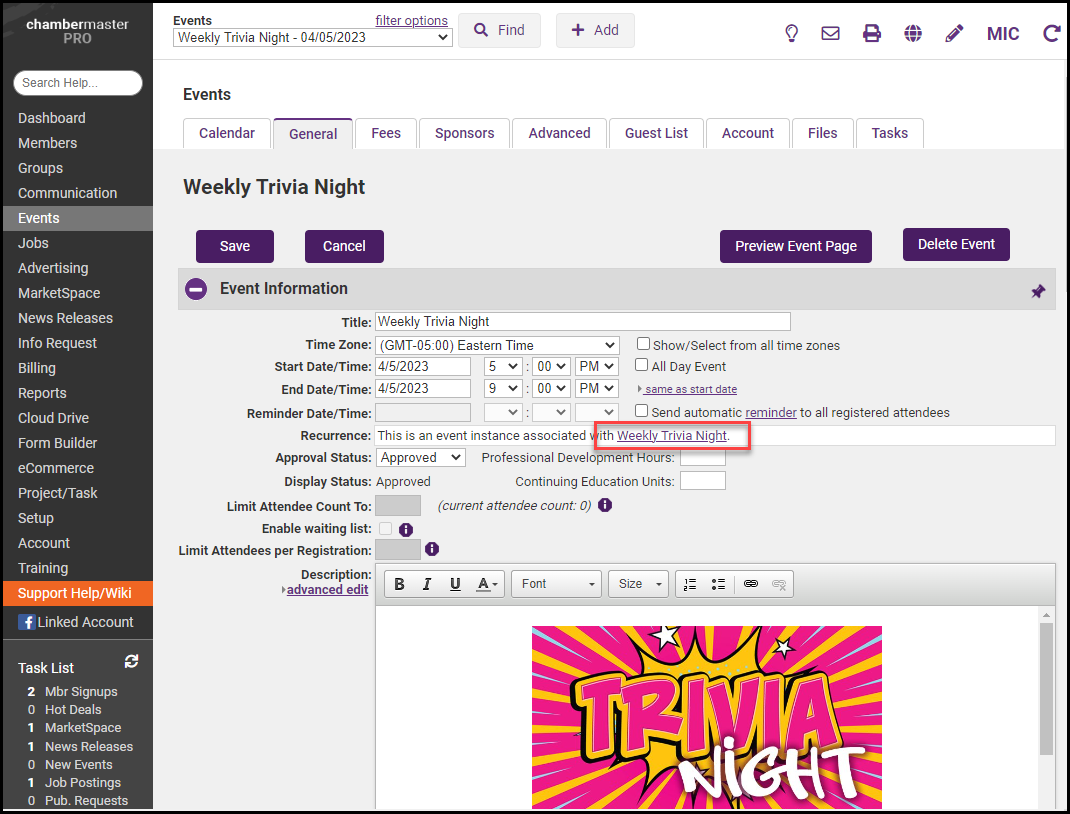Refresh the Task List

coord(131,662)
